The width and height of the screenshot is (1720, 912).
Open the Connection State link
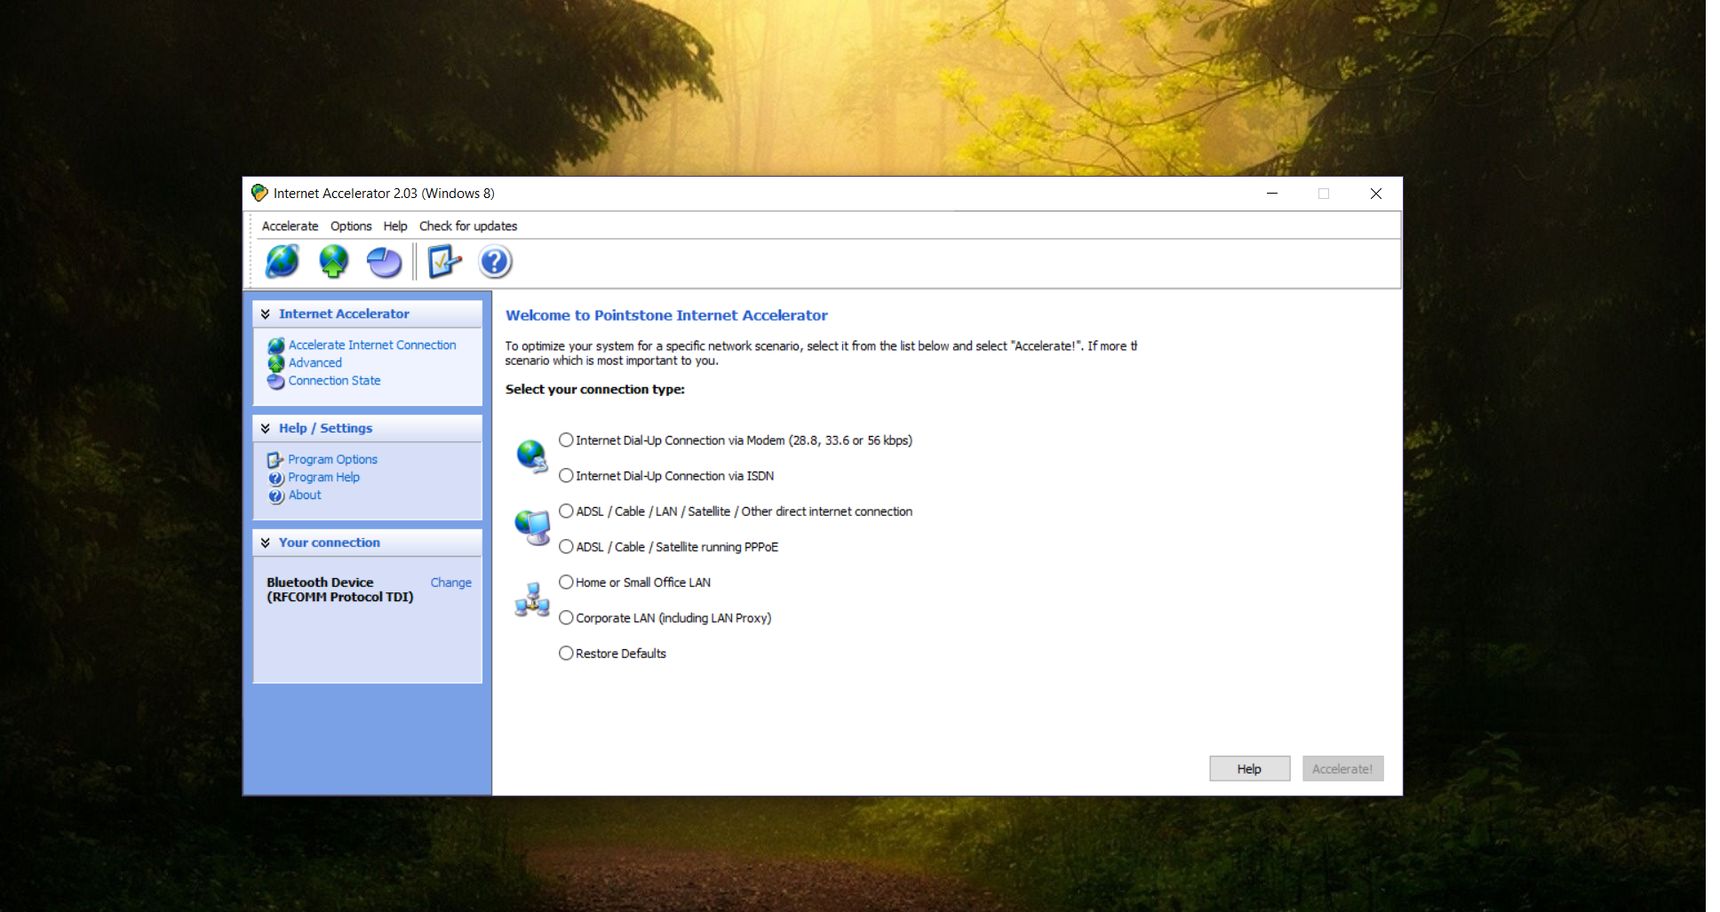(334, 381)
